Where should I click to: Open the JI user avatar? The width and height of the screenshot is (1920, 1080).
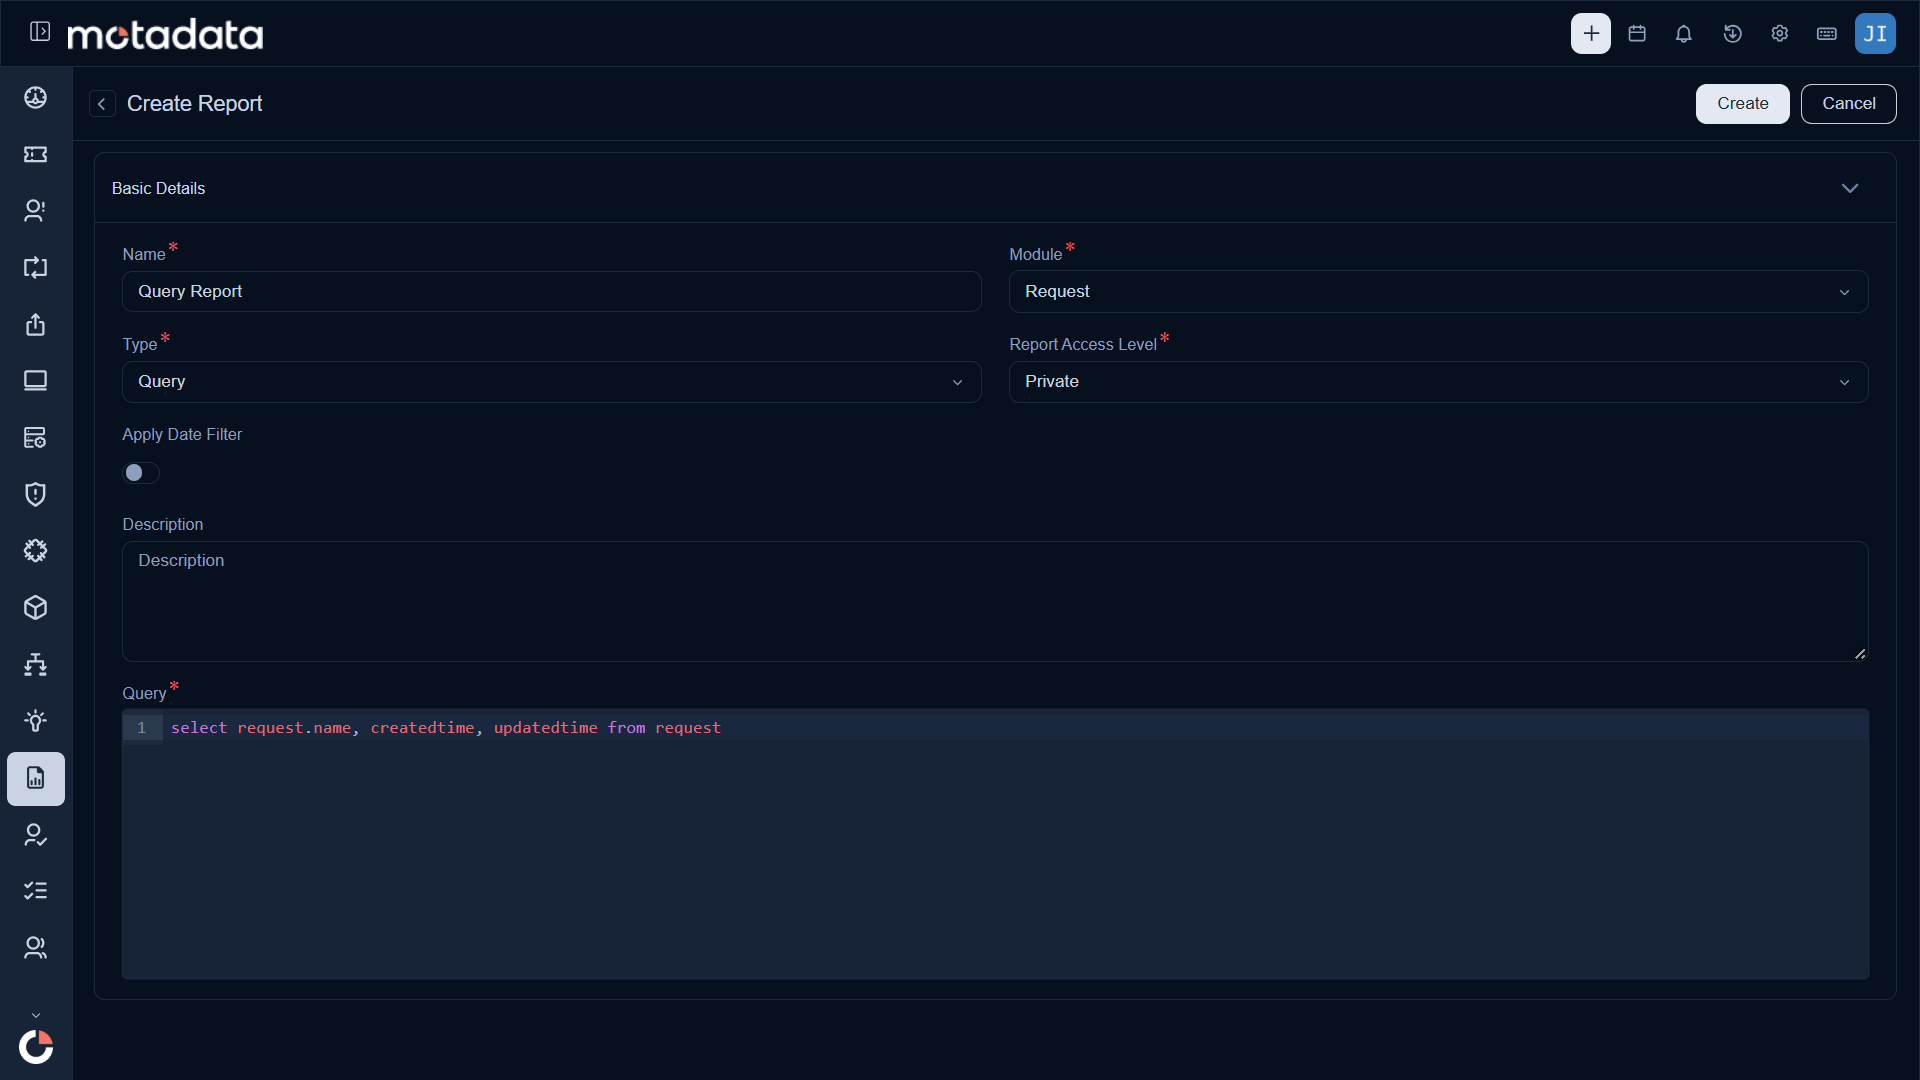(x=1875, y=33)
